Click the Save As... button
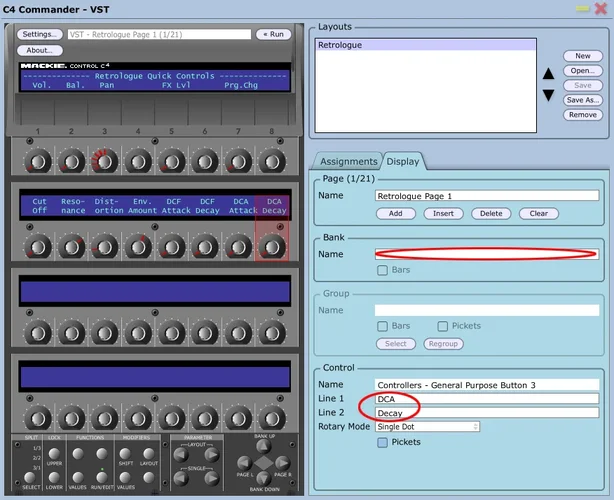 (x=583, y=100)
